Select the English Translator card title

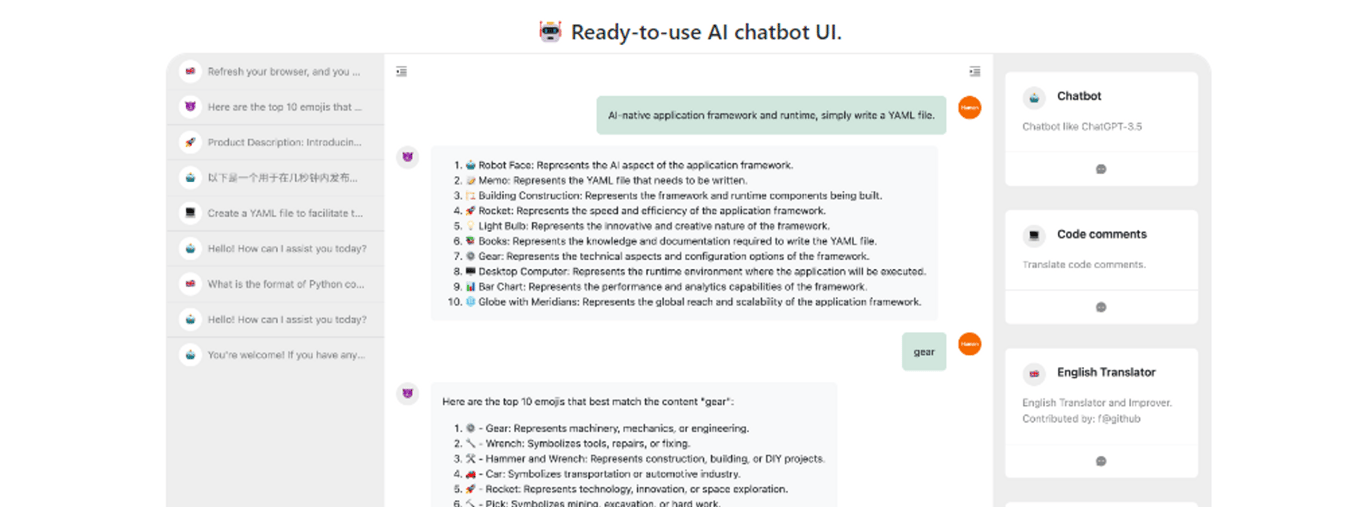coord(1106,372)
